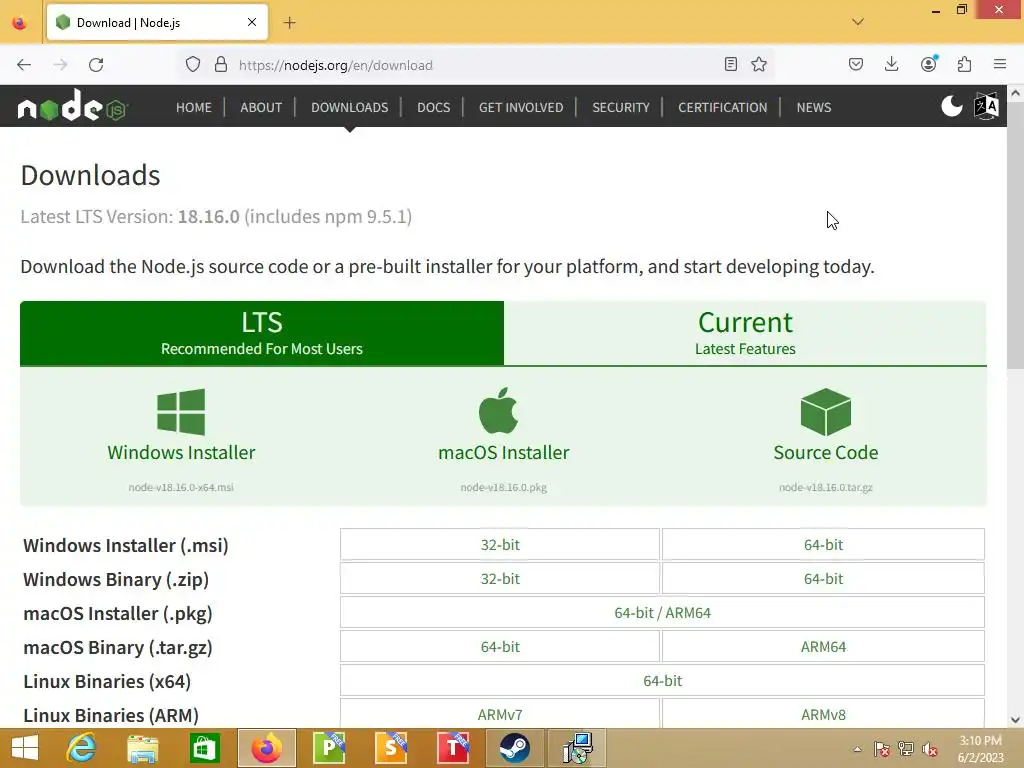Download via Windows Installer icon

click(x=181, y=412)
